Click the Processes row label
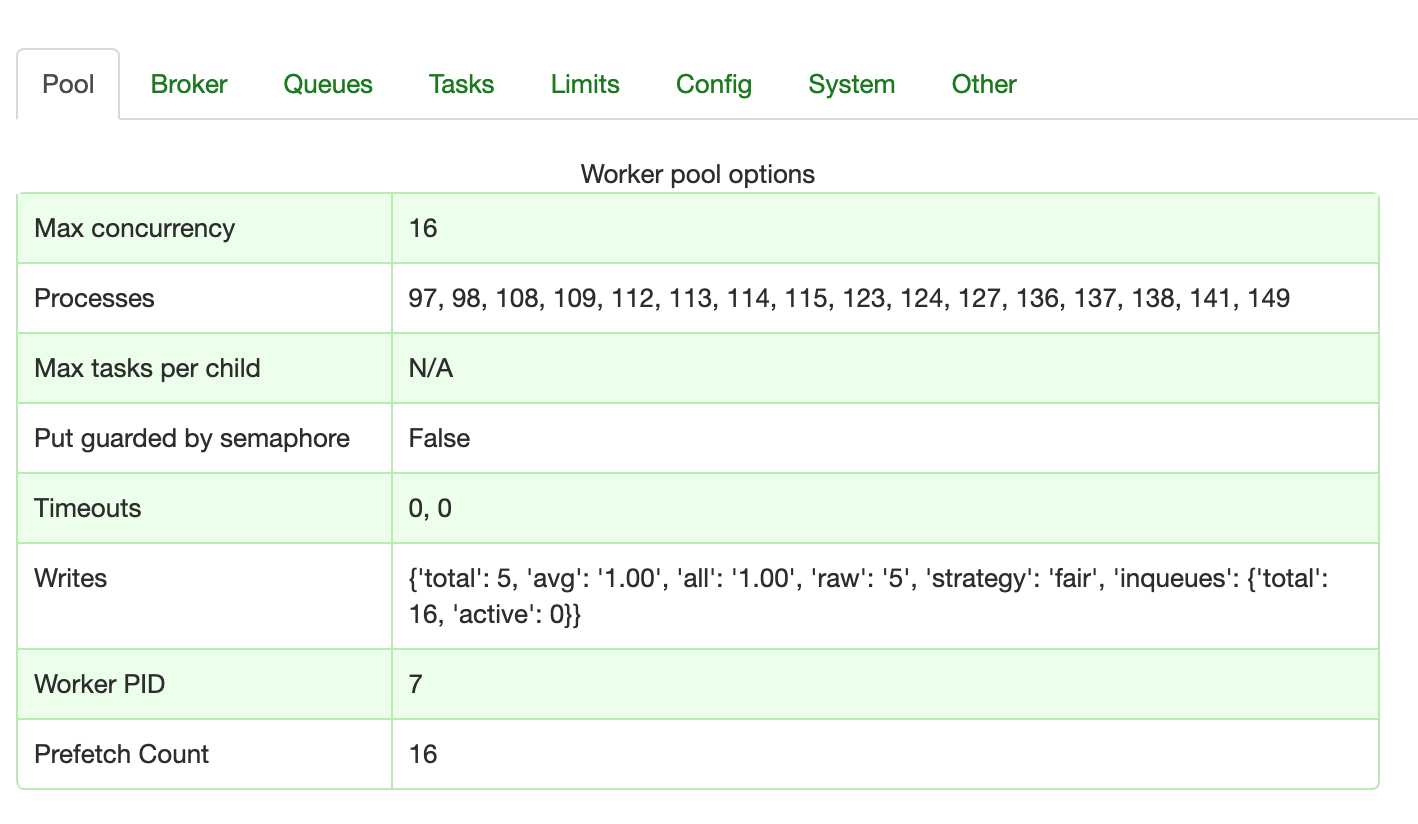 click(x=95, y=298)
